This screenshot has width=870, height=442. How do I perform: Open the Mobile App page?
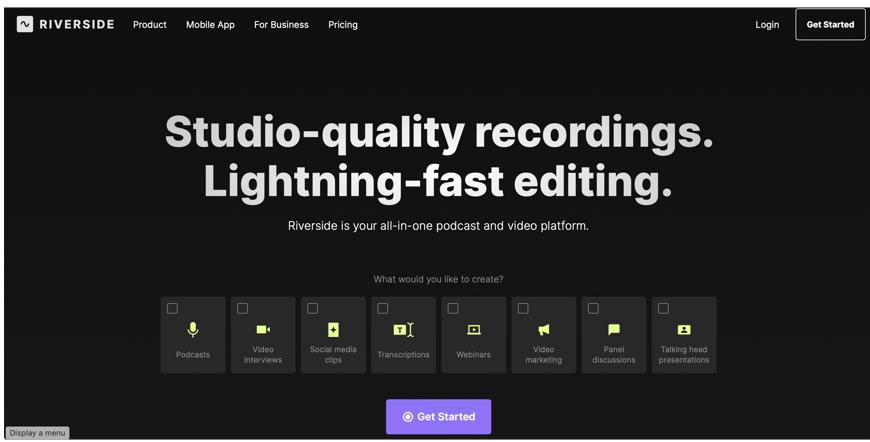pos(210,25)
